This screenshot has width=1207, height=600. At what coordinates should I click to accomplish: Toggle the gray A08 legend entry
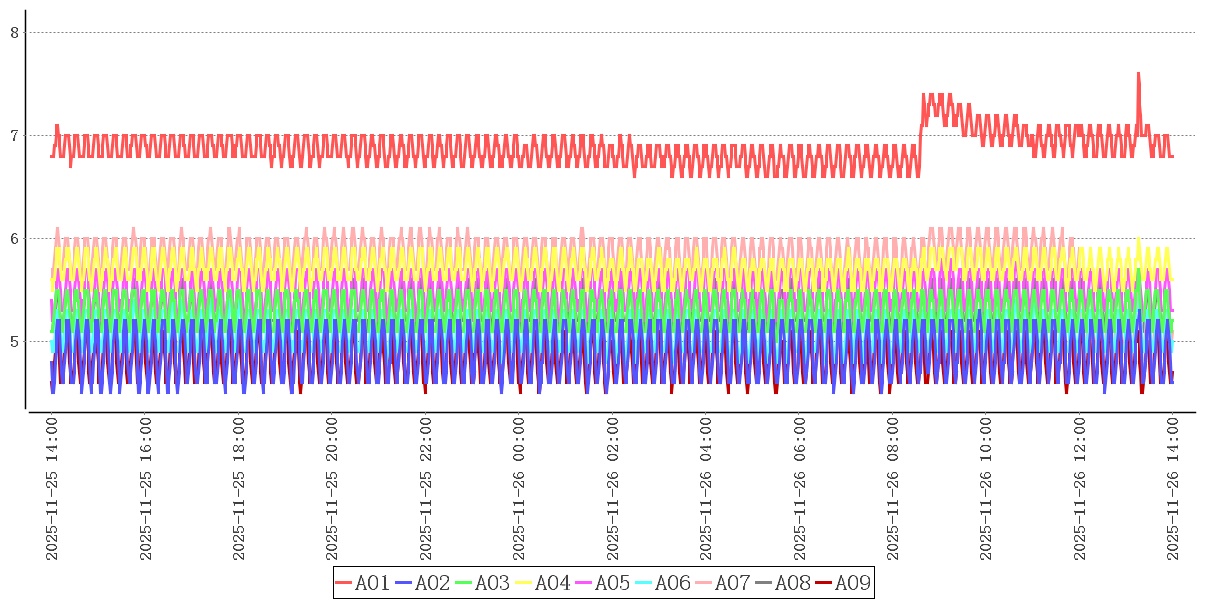click(782, 583)
